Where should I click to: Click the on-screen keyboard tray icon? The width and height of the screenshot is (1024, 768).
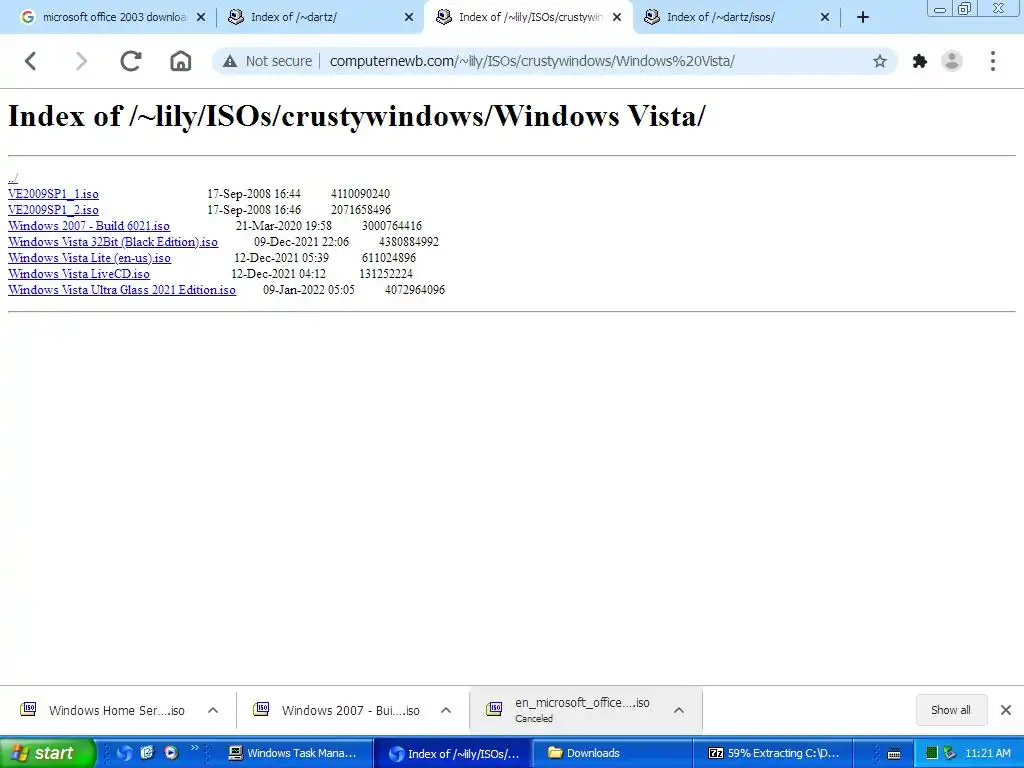coord(894,754)
